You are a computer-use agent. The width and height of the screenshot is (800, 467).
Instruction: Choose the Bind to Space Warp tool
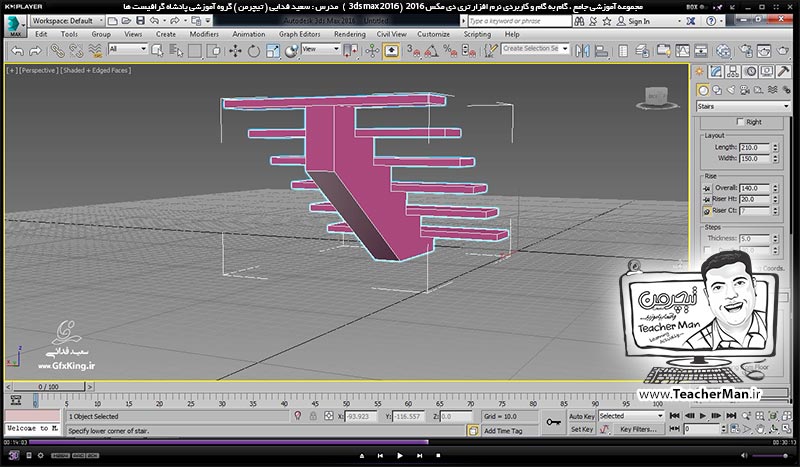coord(95,51)
